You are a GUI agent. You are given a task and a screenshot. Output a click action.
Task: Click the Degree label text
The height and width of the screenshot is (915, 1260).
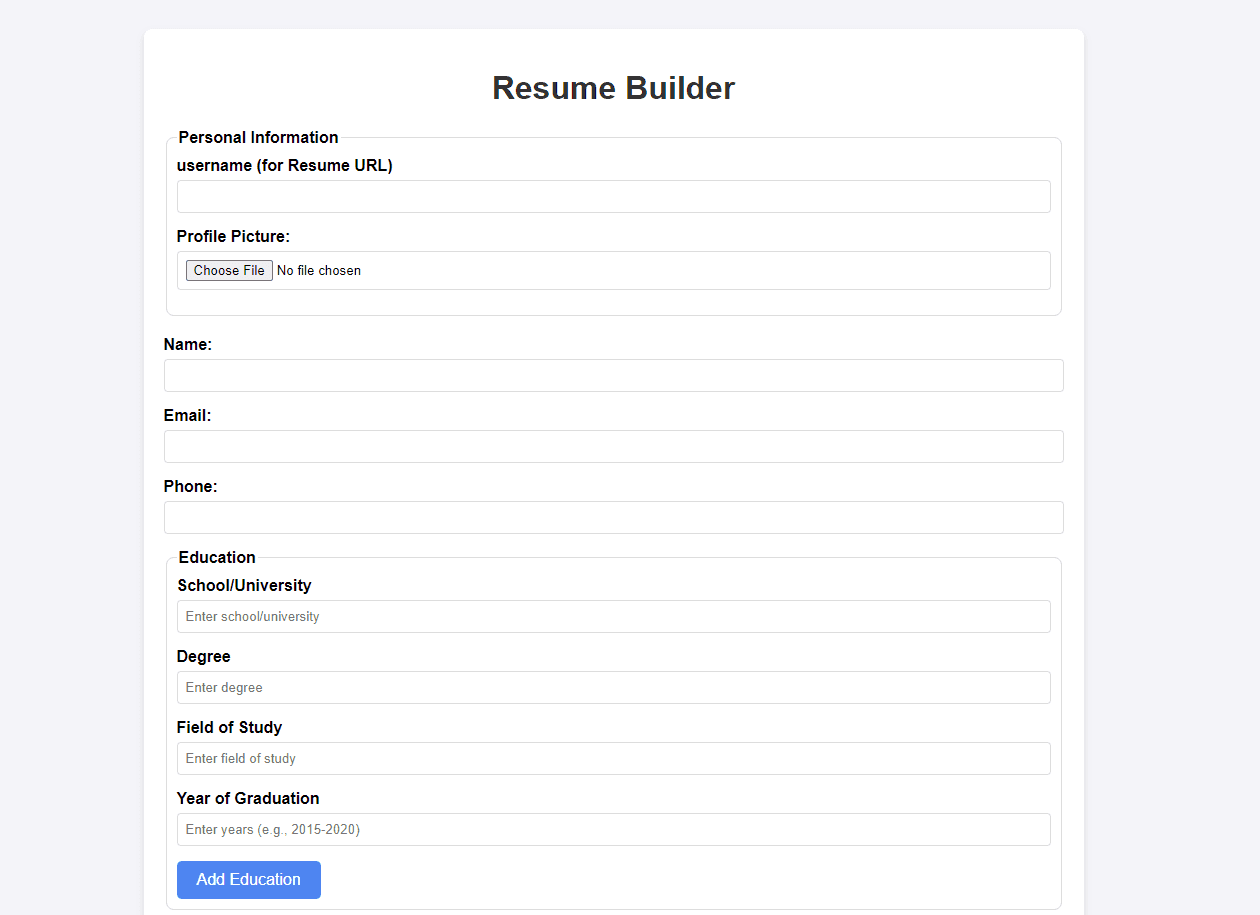pyautogui.click(x=203, y=656)
